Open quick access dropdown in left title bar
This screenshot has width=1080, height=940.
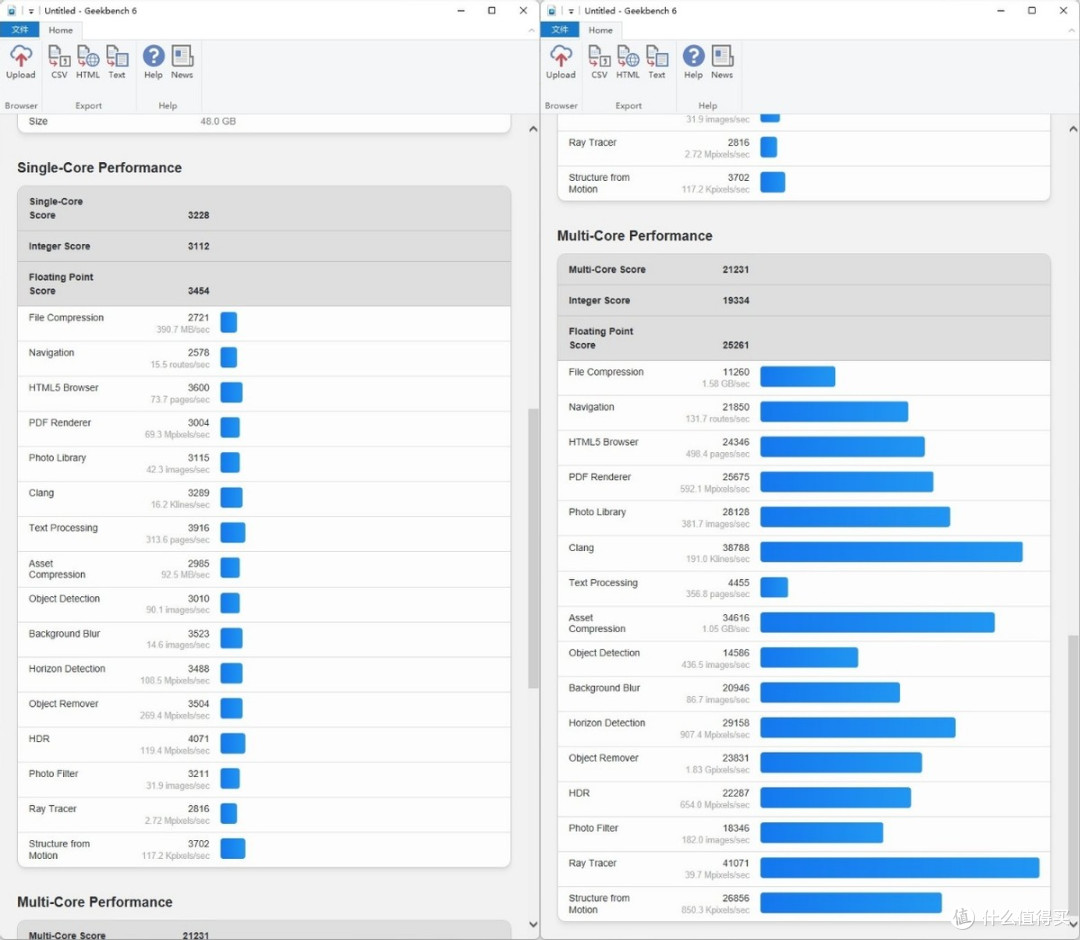31,11
